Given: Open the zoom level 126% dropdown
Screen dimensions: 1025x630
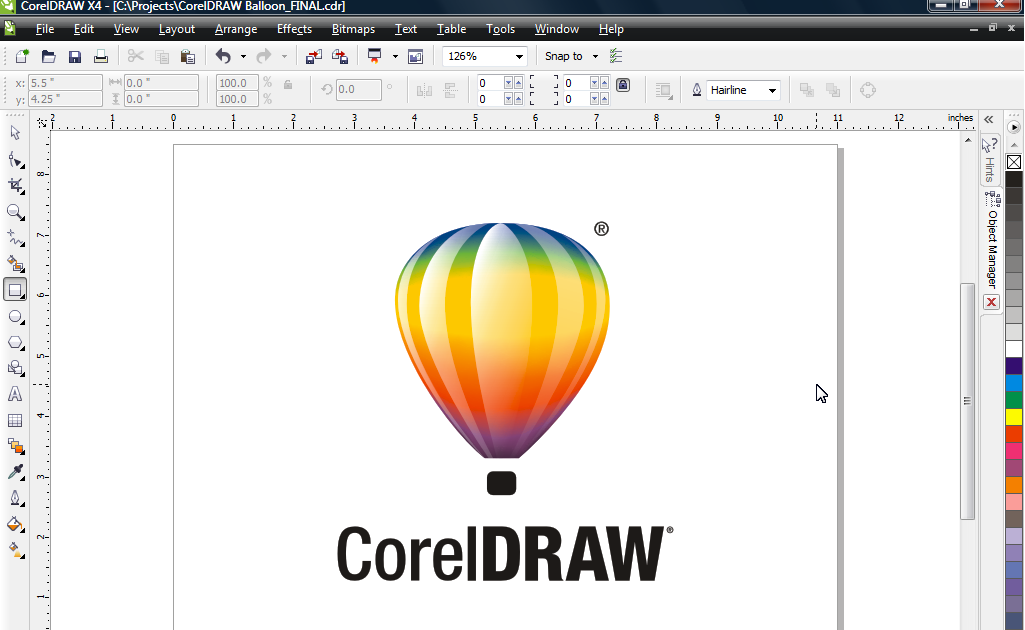Looking at the screenshot, I should point(519,57).
